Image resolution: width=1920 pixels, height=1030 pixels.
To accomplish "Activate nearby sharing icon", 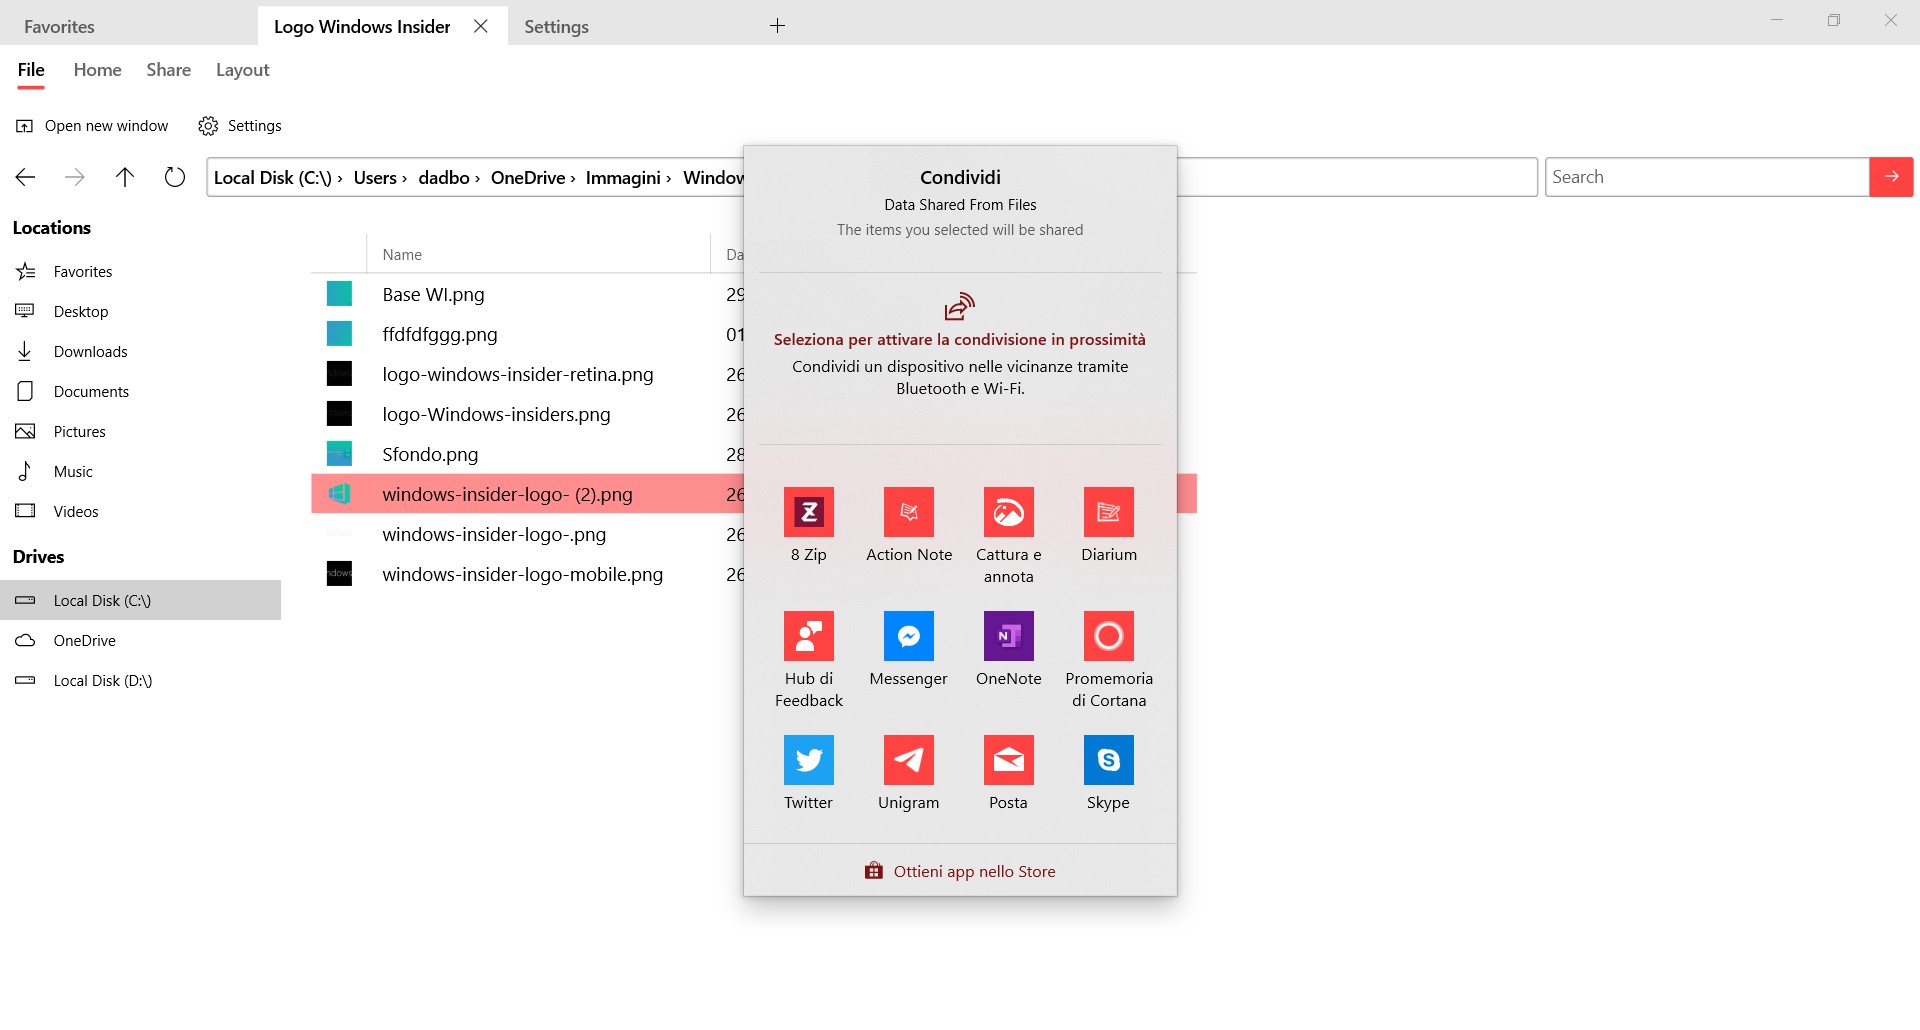I will tap(959, 306).
